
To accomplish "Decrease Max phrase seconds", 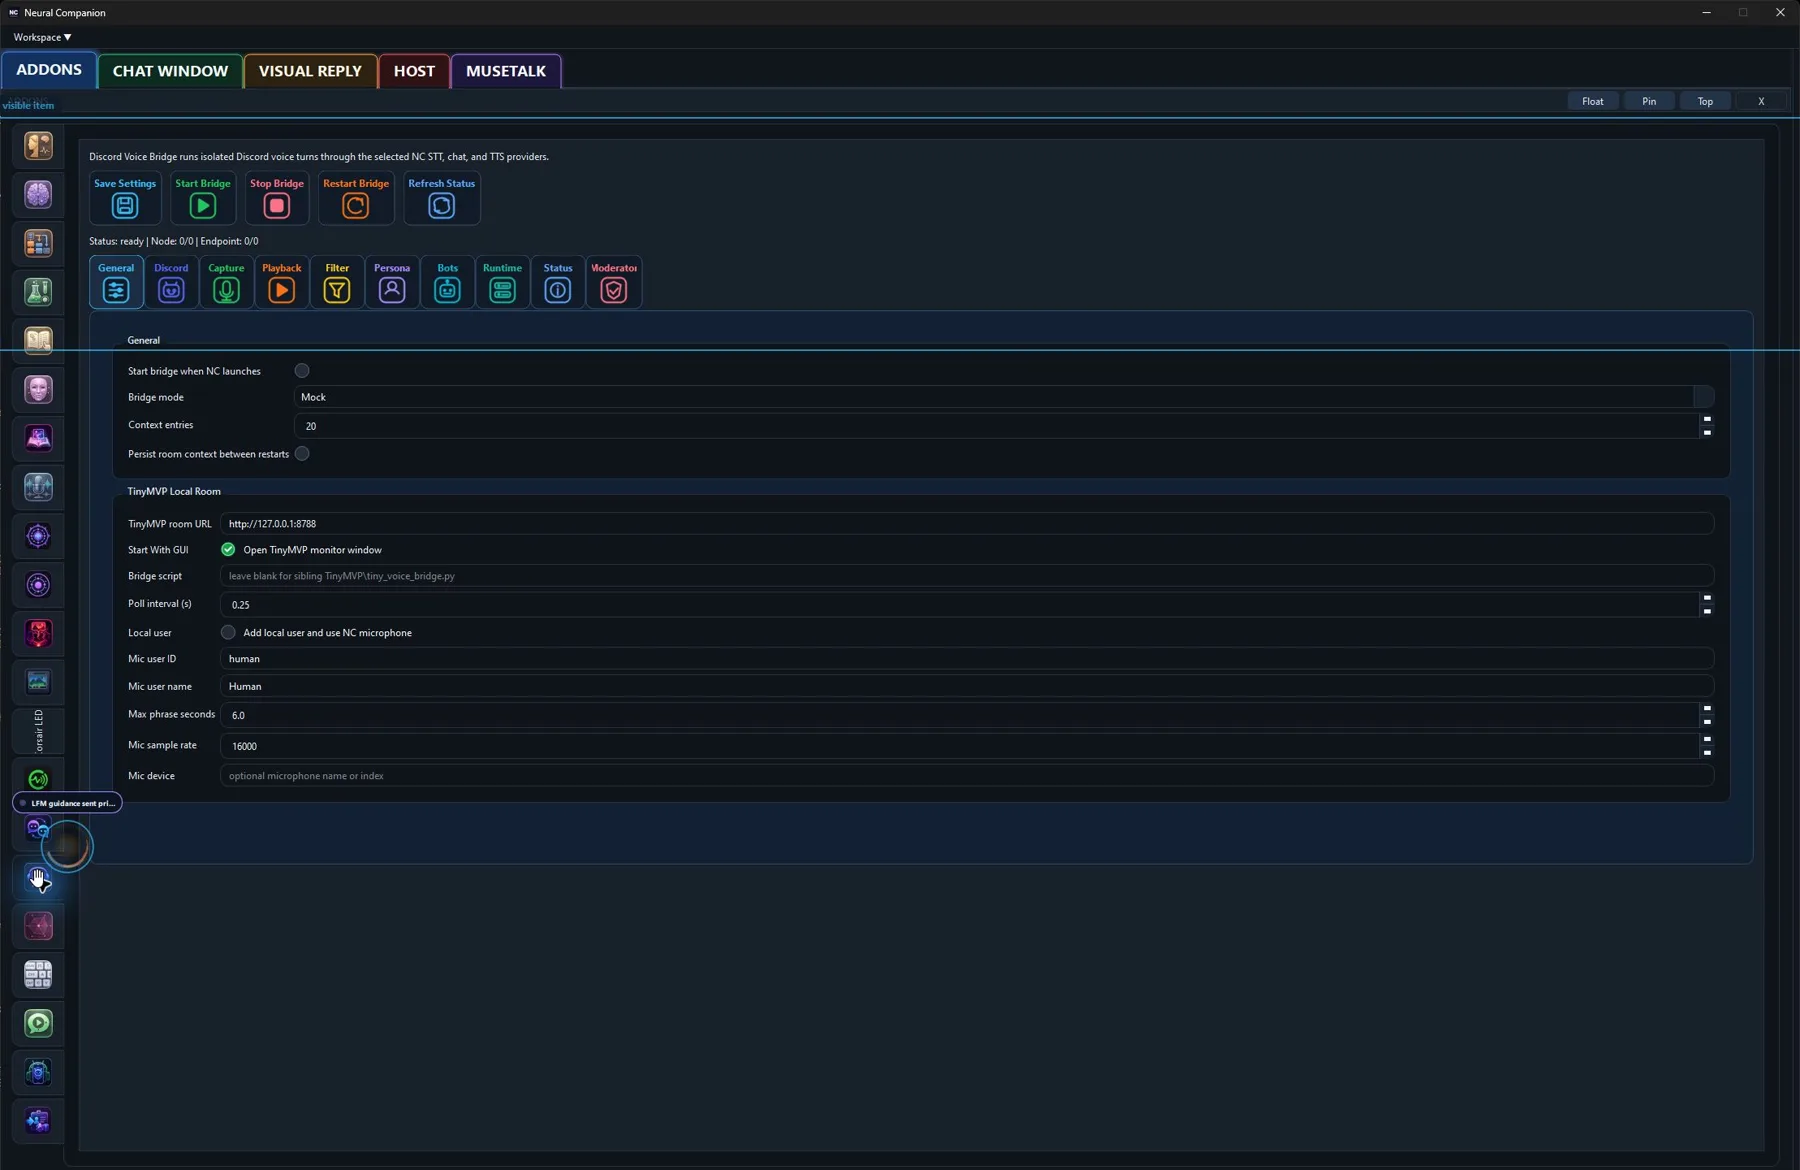I will [1707, 721].
